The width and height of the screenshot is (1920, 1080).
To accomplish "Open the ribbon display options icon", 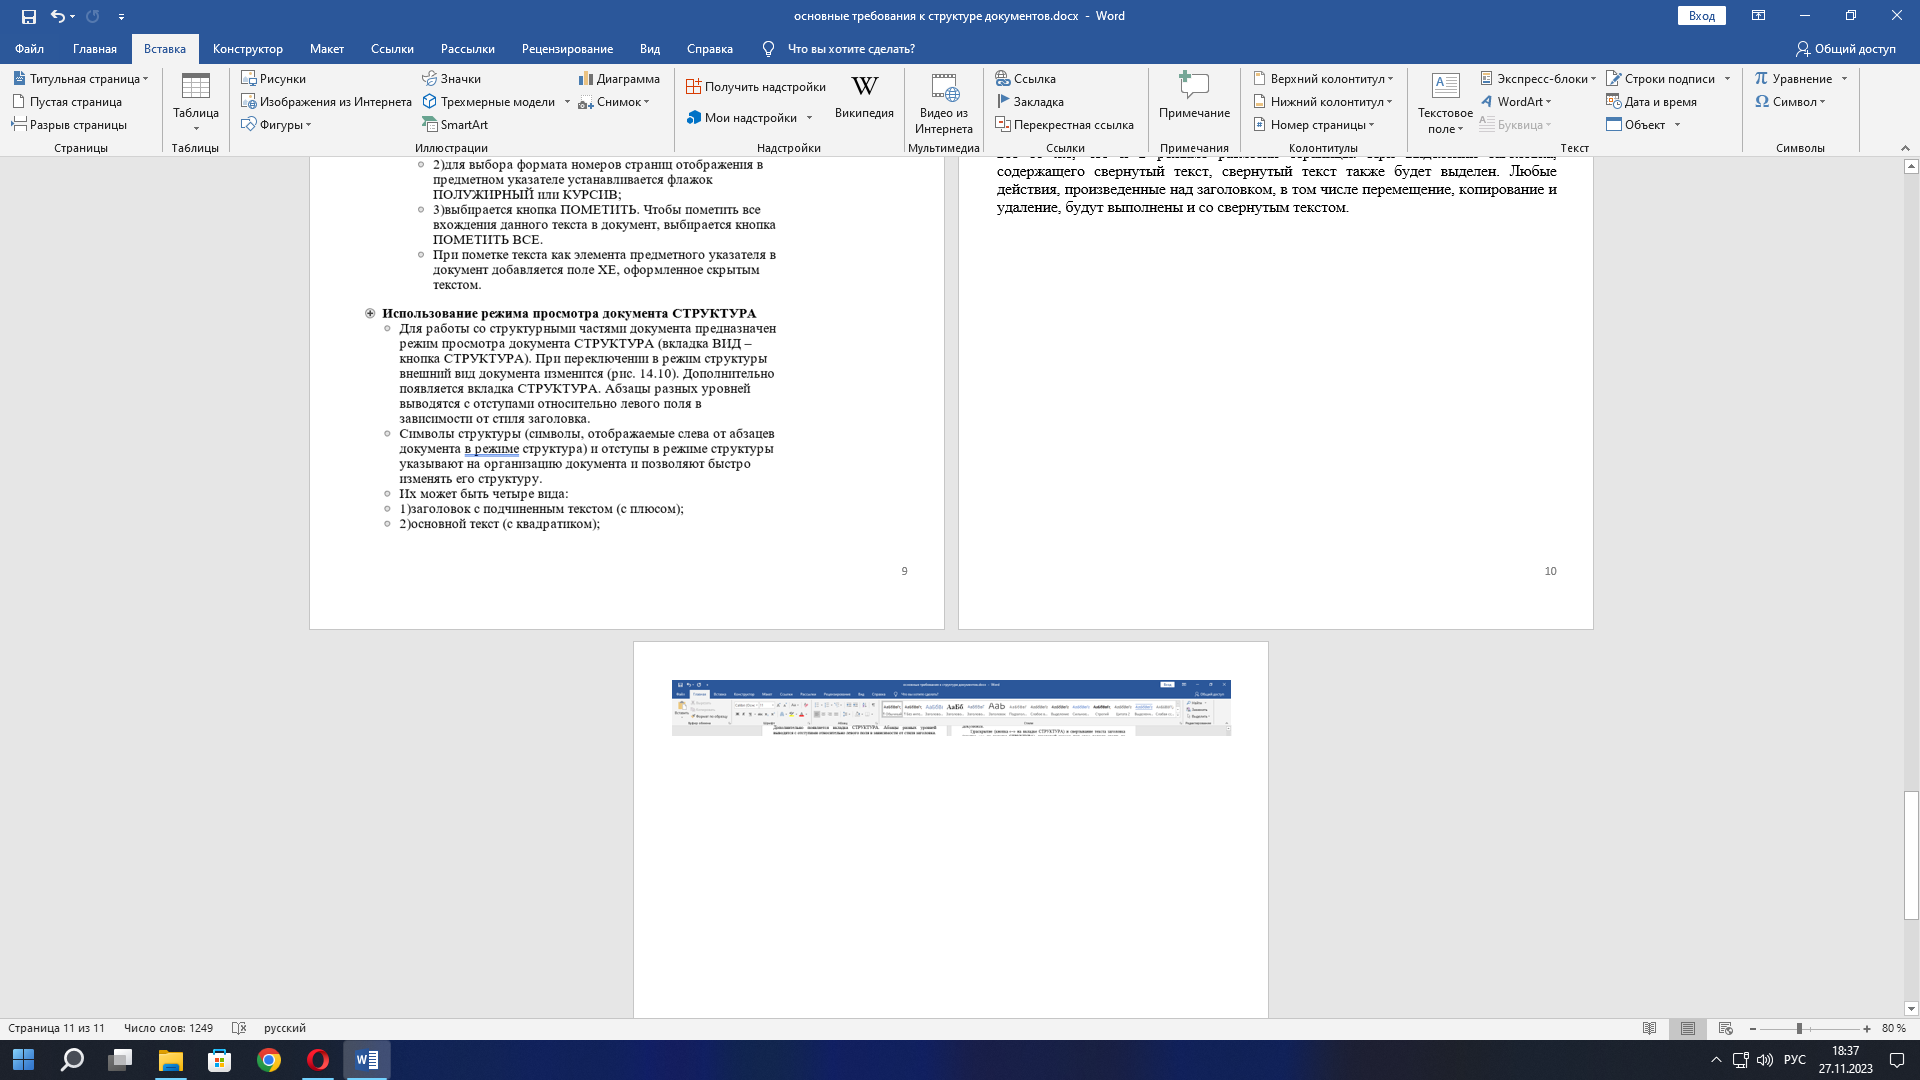I will click(1758, 16).
